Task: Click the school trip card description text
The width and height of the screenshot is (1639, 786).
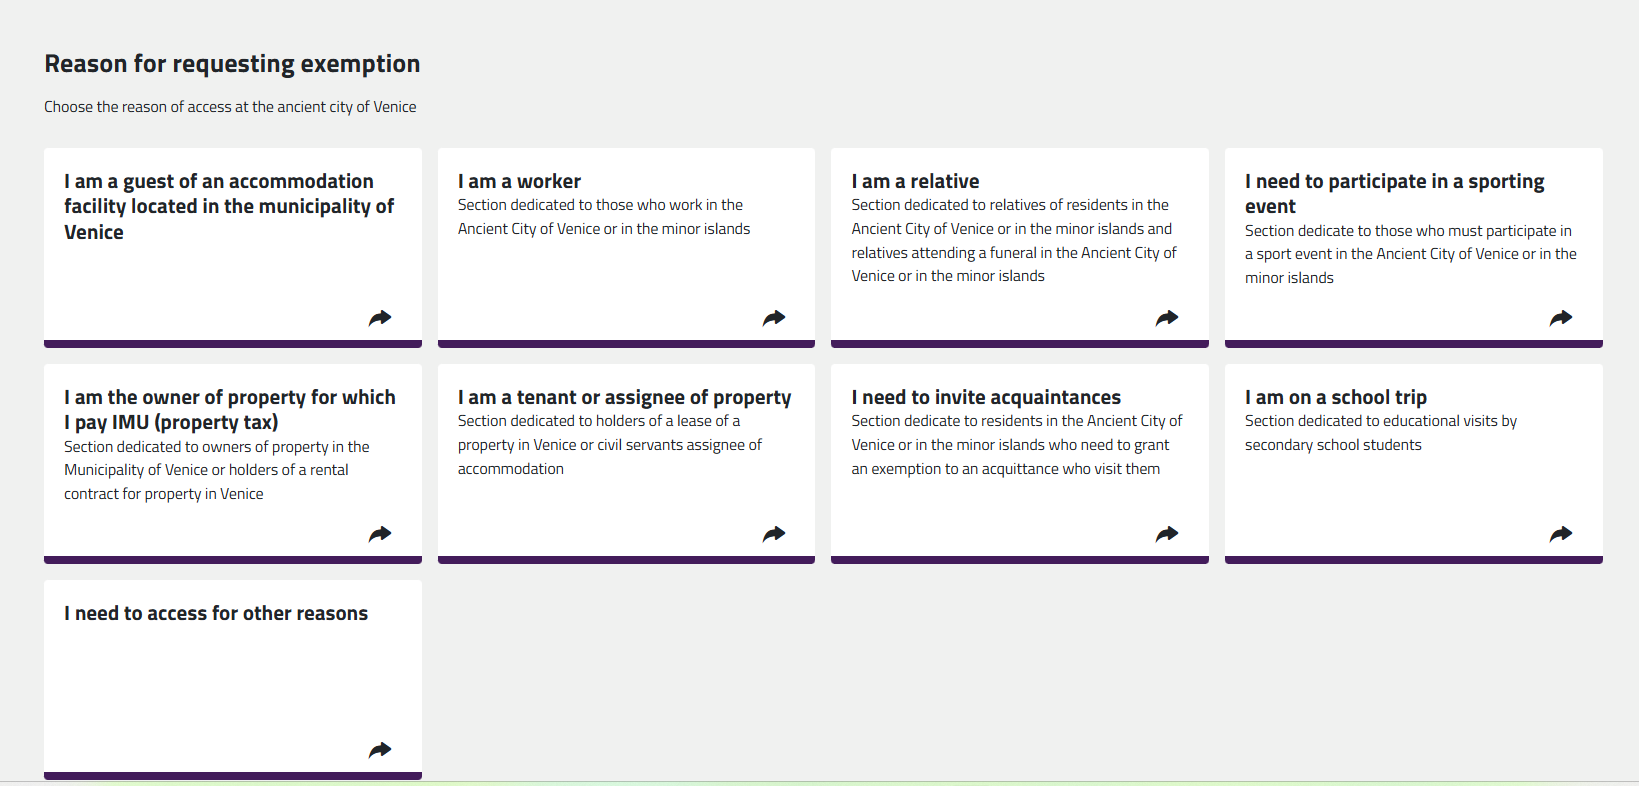Action: (1381, 433)
